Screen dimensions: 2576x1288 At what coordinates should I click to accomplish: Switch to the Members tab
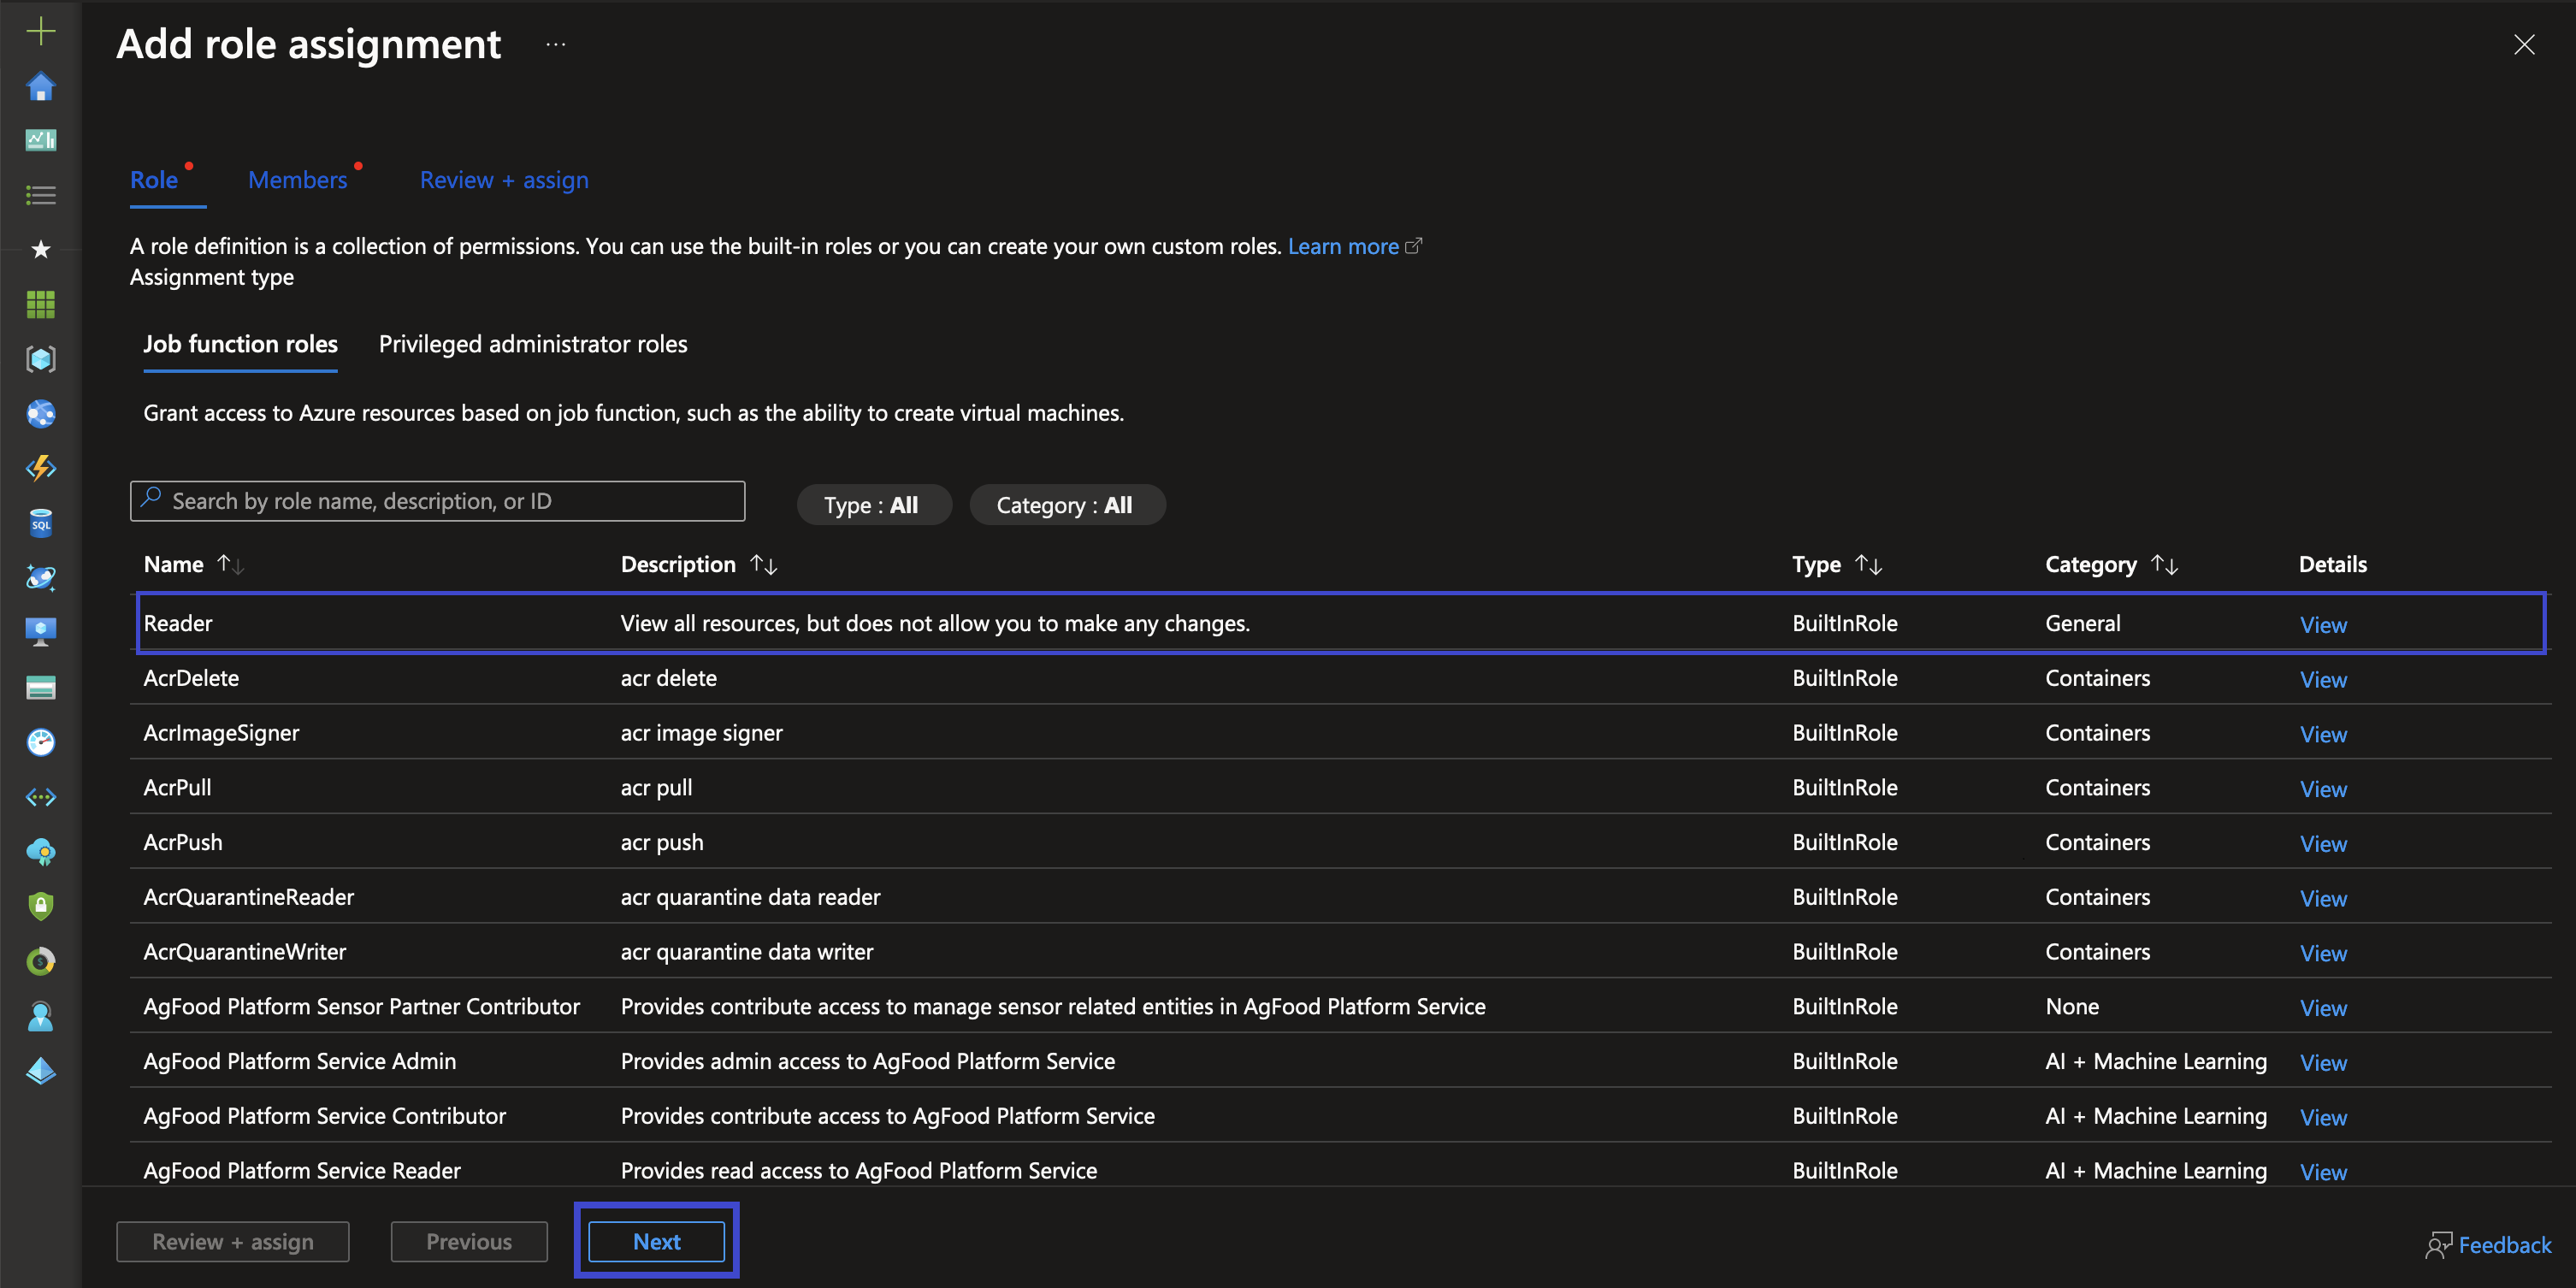tap(298, 179)
